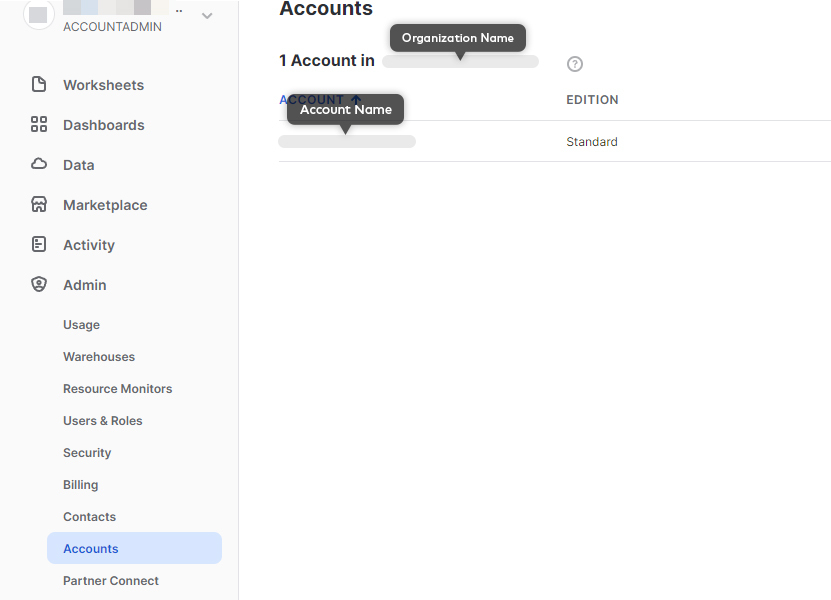
Task: Click the Dashboards grid icon
Action: (x=39, y=125)
